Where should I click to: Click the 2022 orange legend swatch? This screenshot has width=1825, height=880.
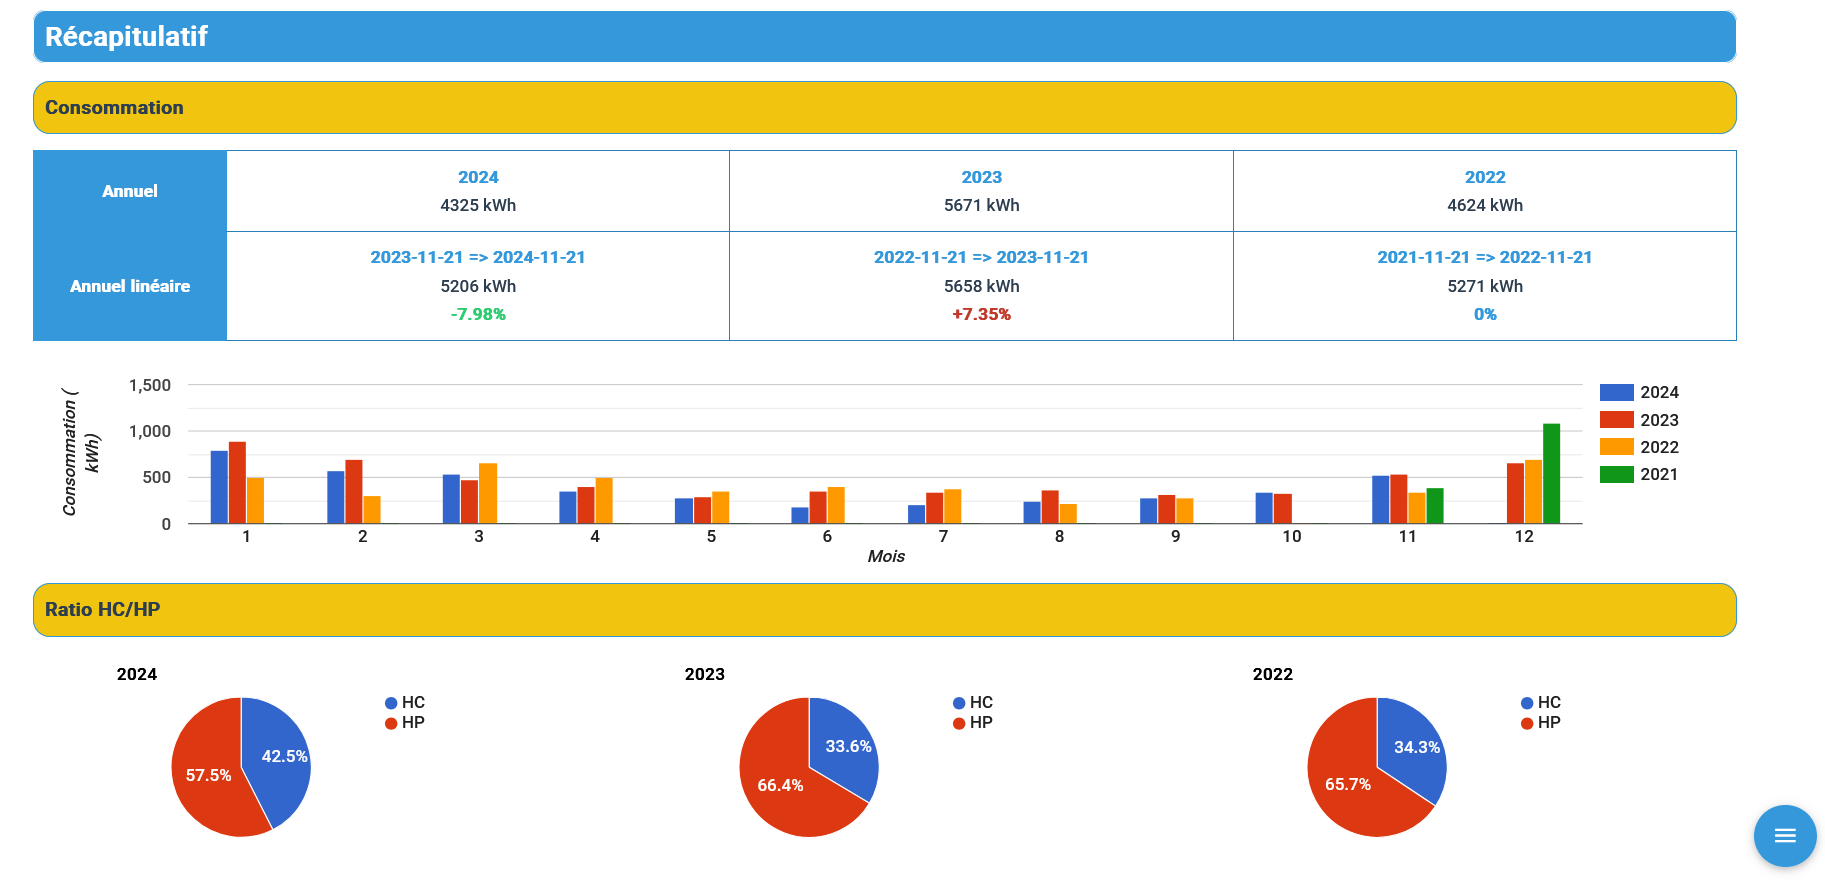pos(1616,447)
